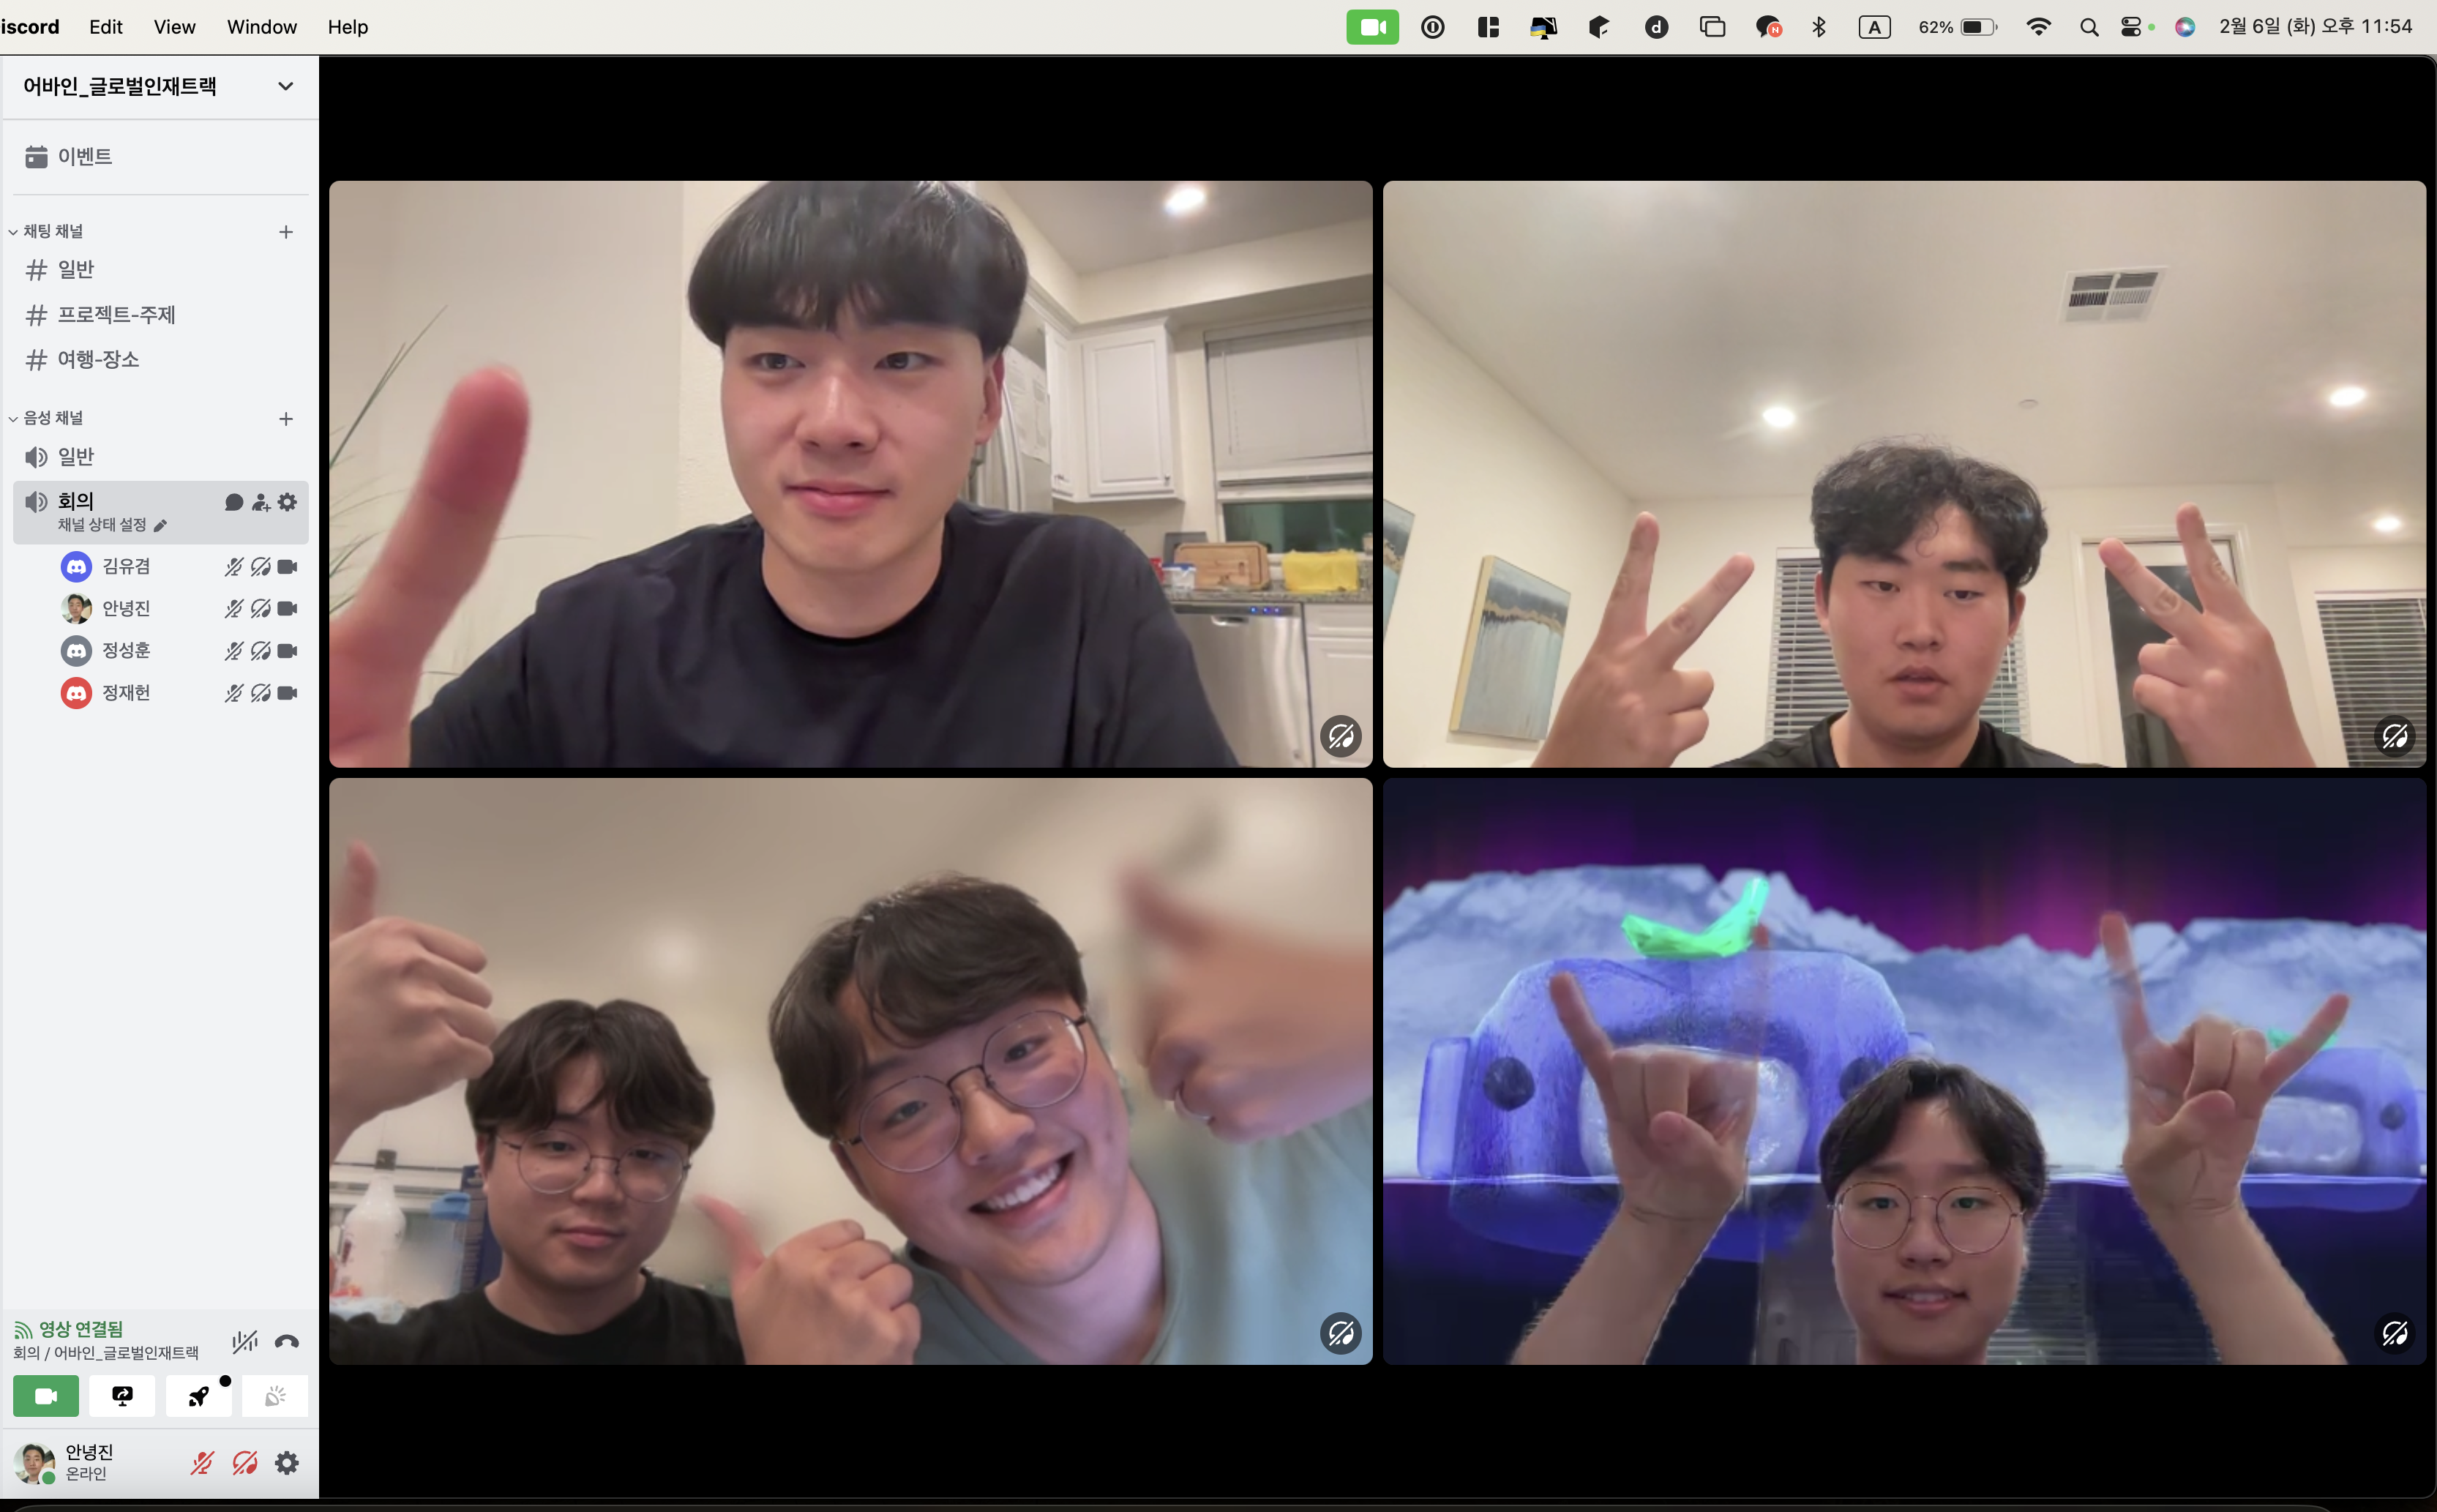
Task: Select the 정재헌 participant in voice list
Action: coord(126,693)
